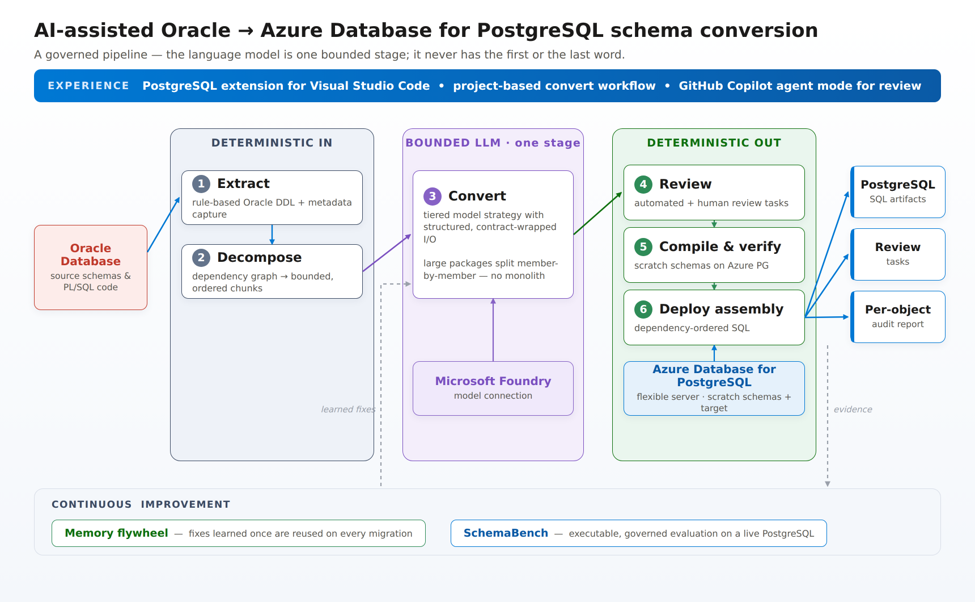Select the Decompose stage card
This screenshot has height=602, width=975.
[272, 272]
